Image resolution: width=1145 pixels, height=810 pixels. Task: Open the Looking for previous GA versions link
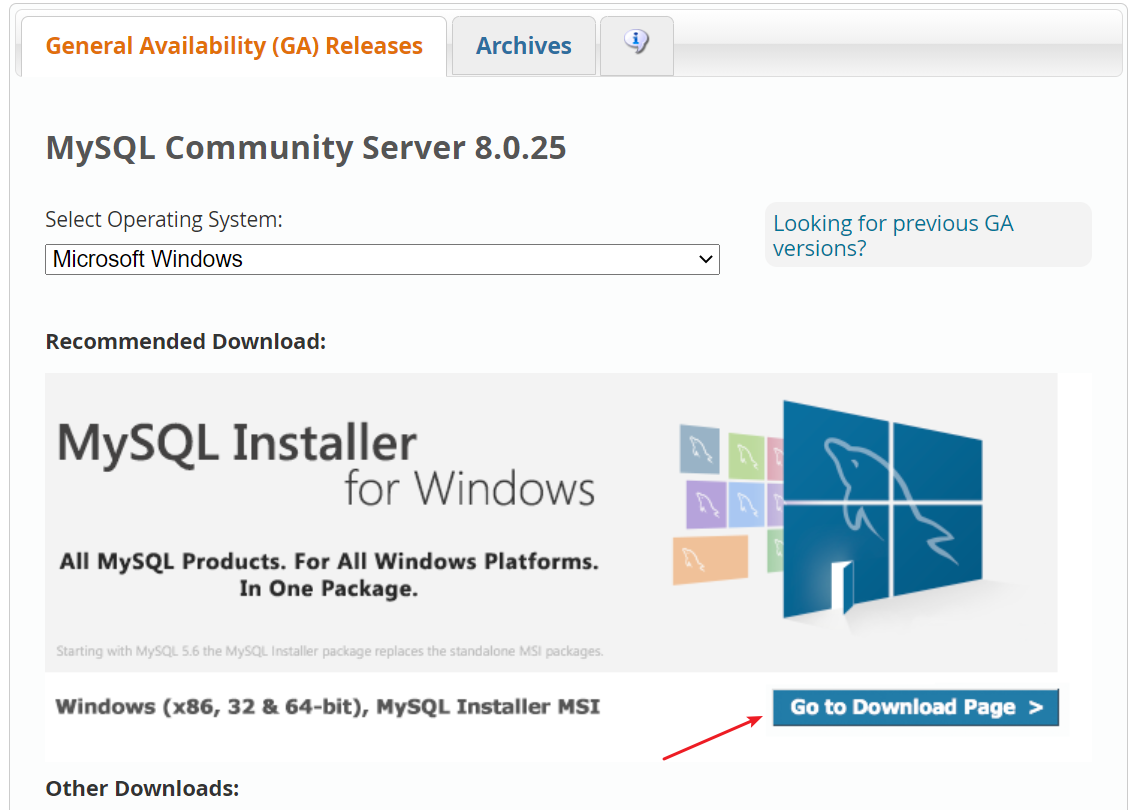pyautogui.click(x=893, y=236)
